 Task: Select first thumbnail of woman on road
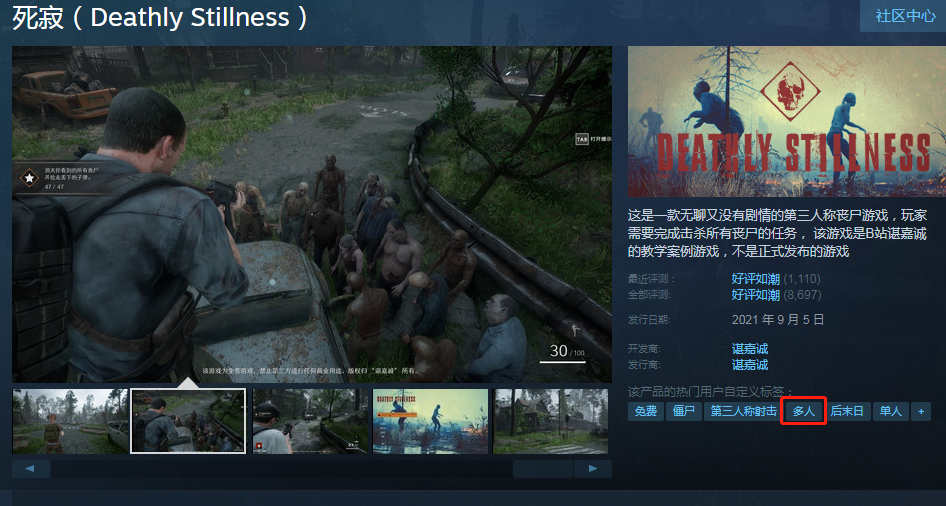(x=70, y=421)
